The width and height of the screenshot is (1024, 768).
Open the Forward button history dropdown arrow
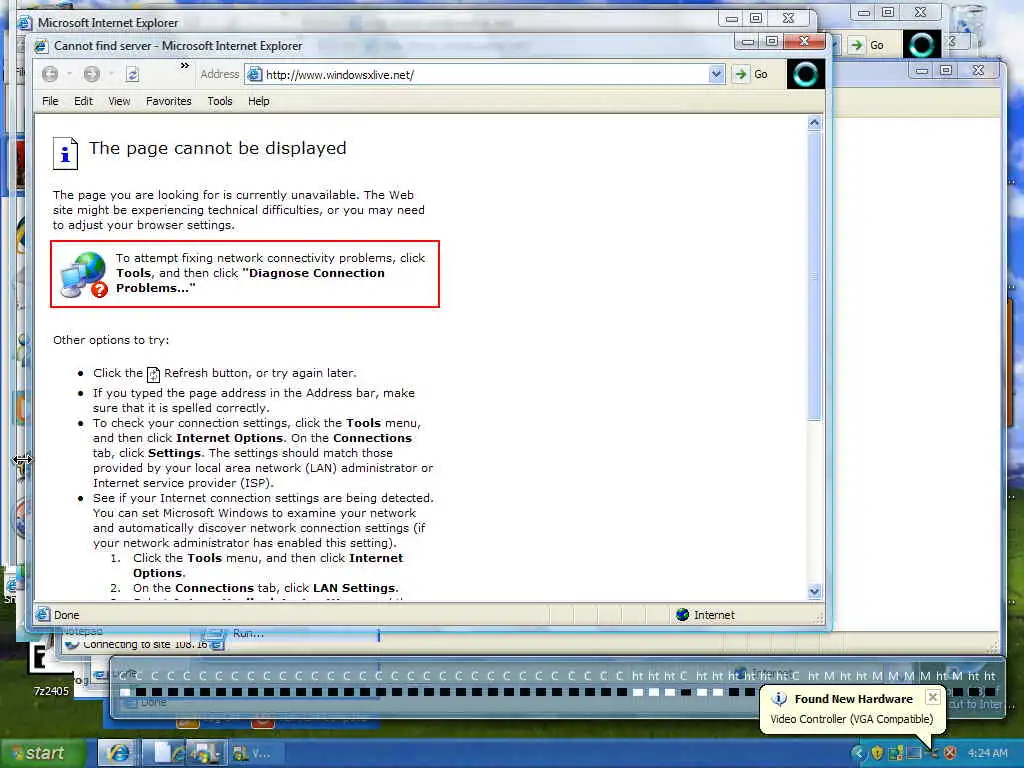pos(111,74)
